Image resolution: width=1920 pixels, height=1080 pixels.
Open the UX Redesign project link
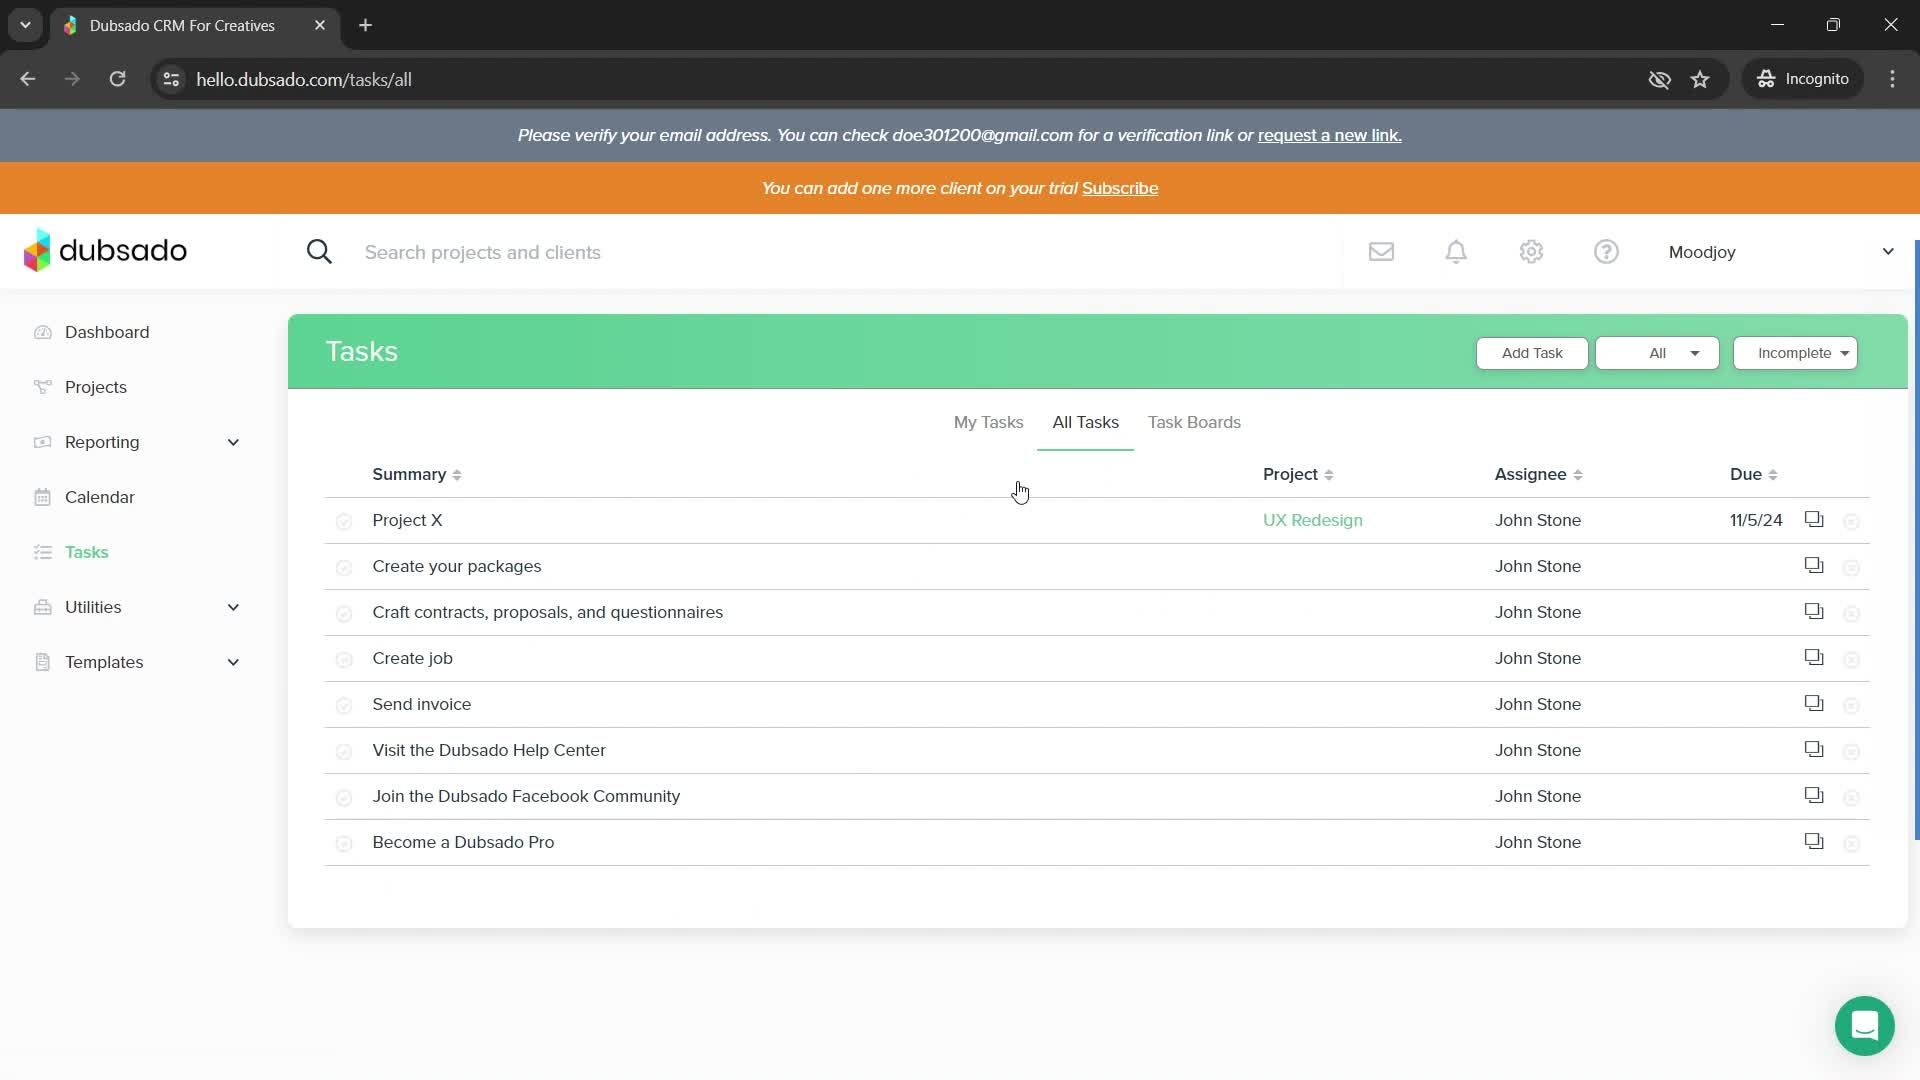[1312, 520]
